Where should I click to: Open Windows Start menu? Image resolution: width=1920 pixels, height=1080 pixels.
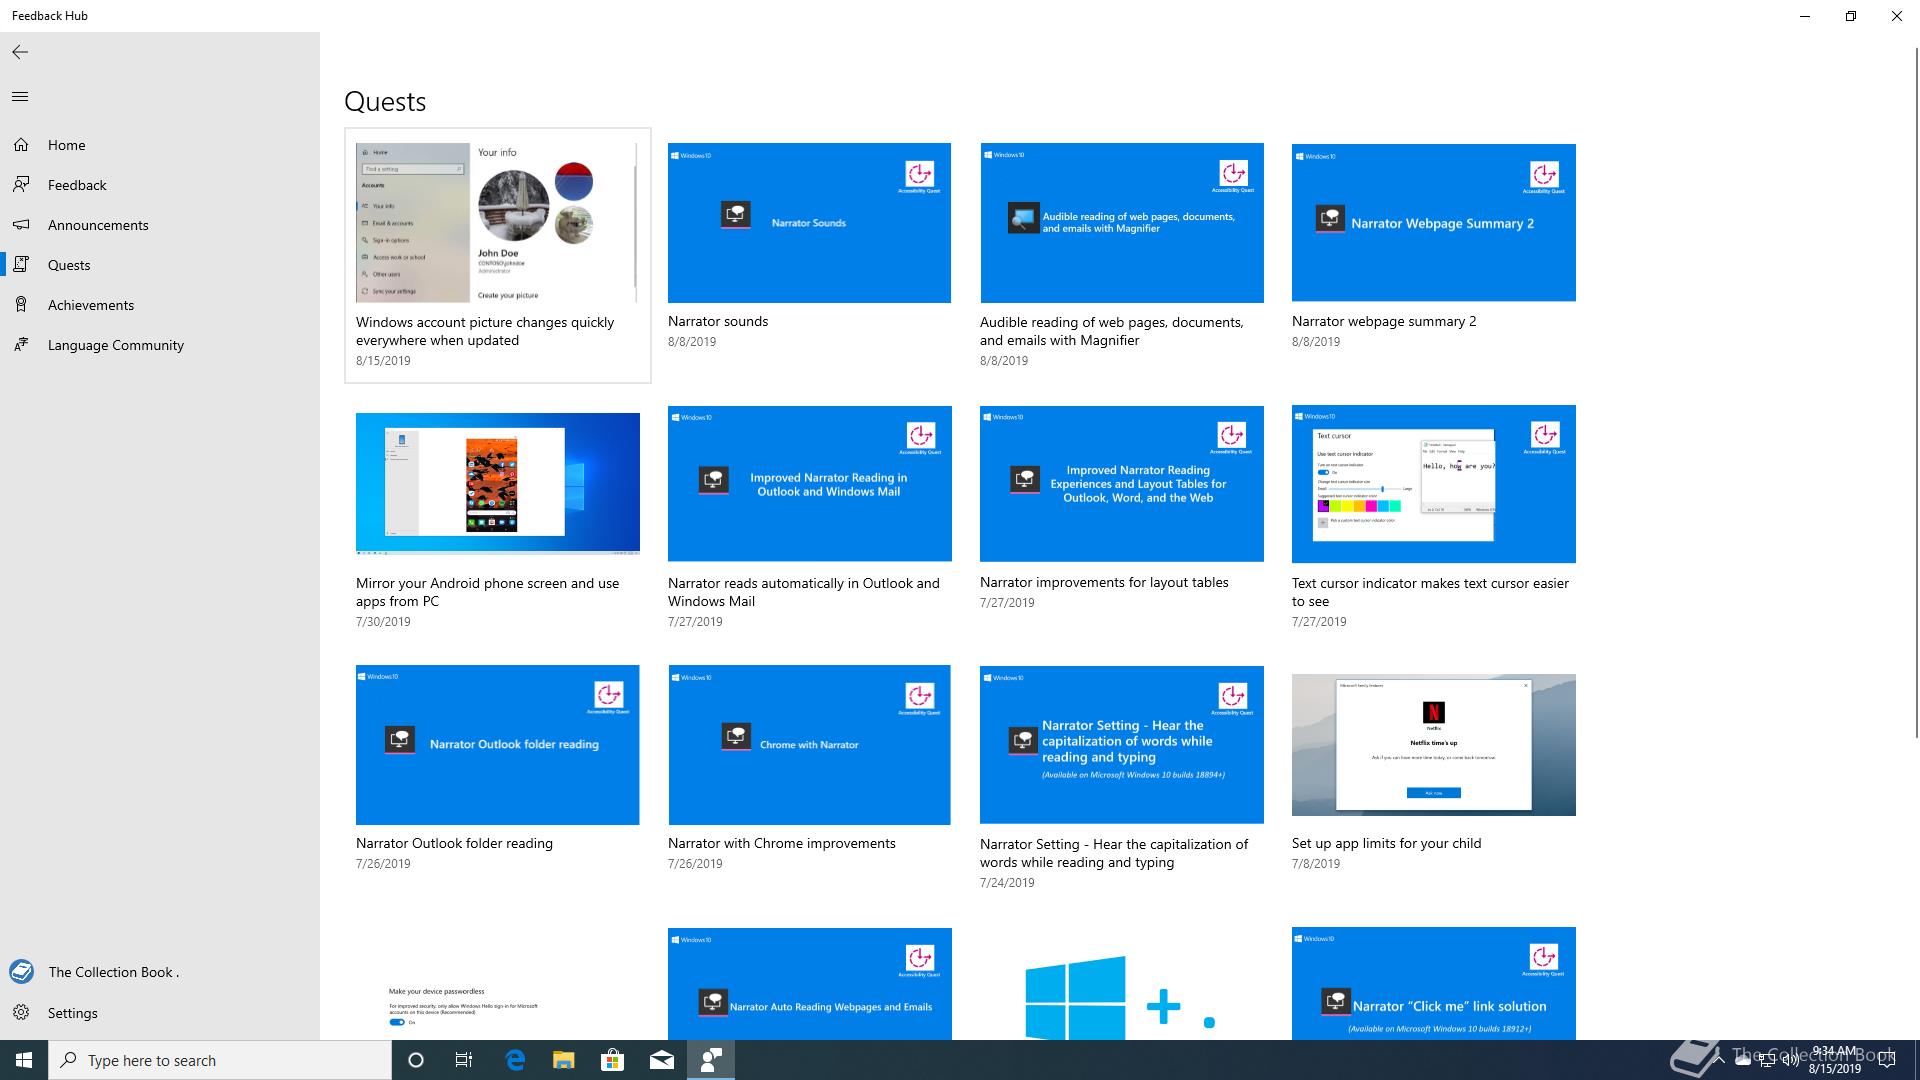[x=24, y=1060]
